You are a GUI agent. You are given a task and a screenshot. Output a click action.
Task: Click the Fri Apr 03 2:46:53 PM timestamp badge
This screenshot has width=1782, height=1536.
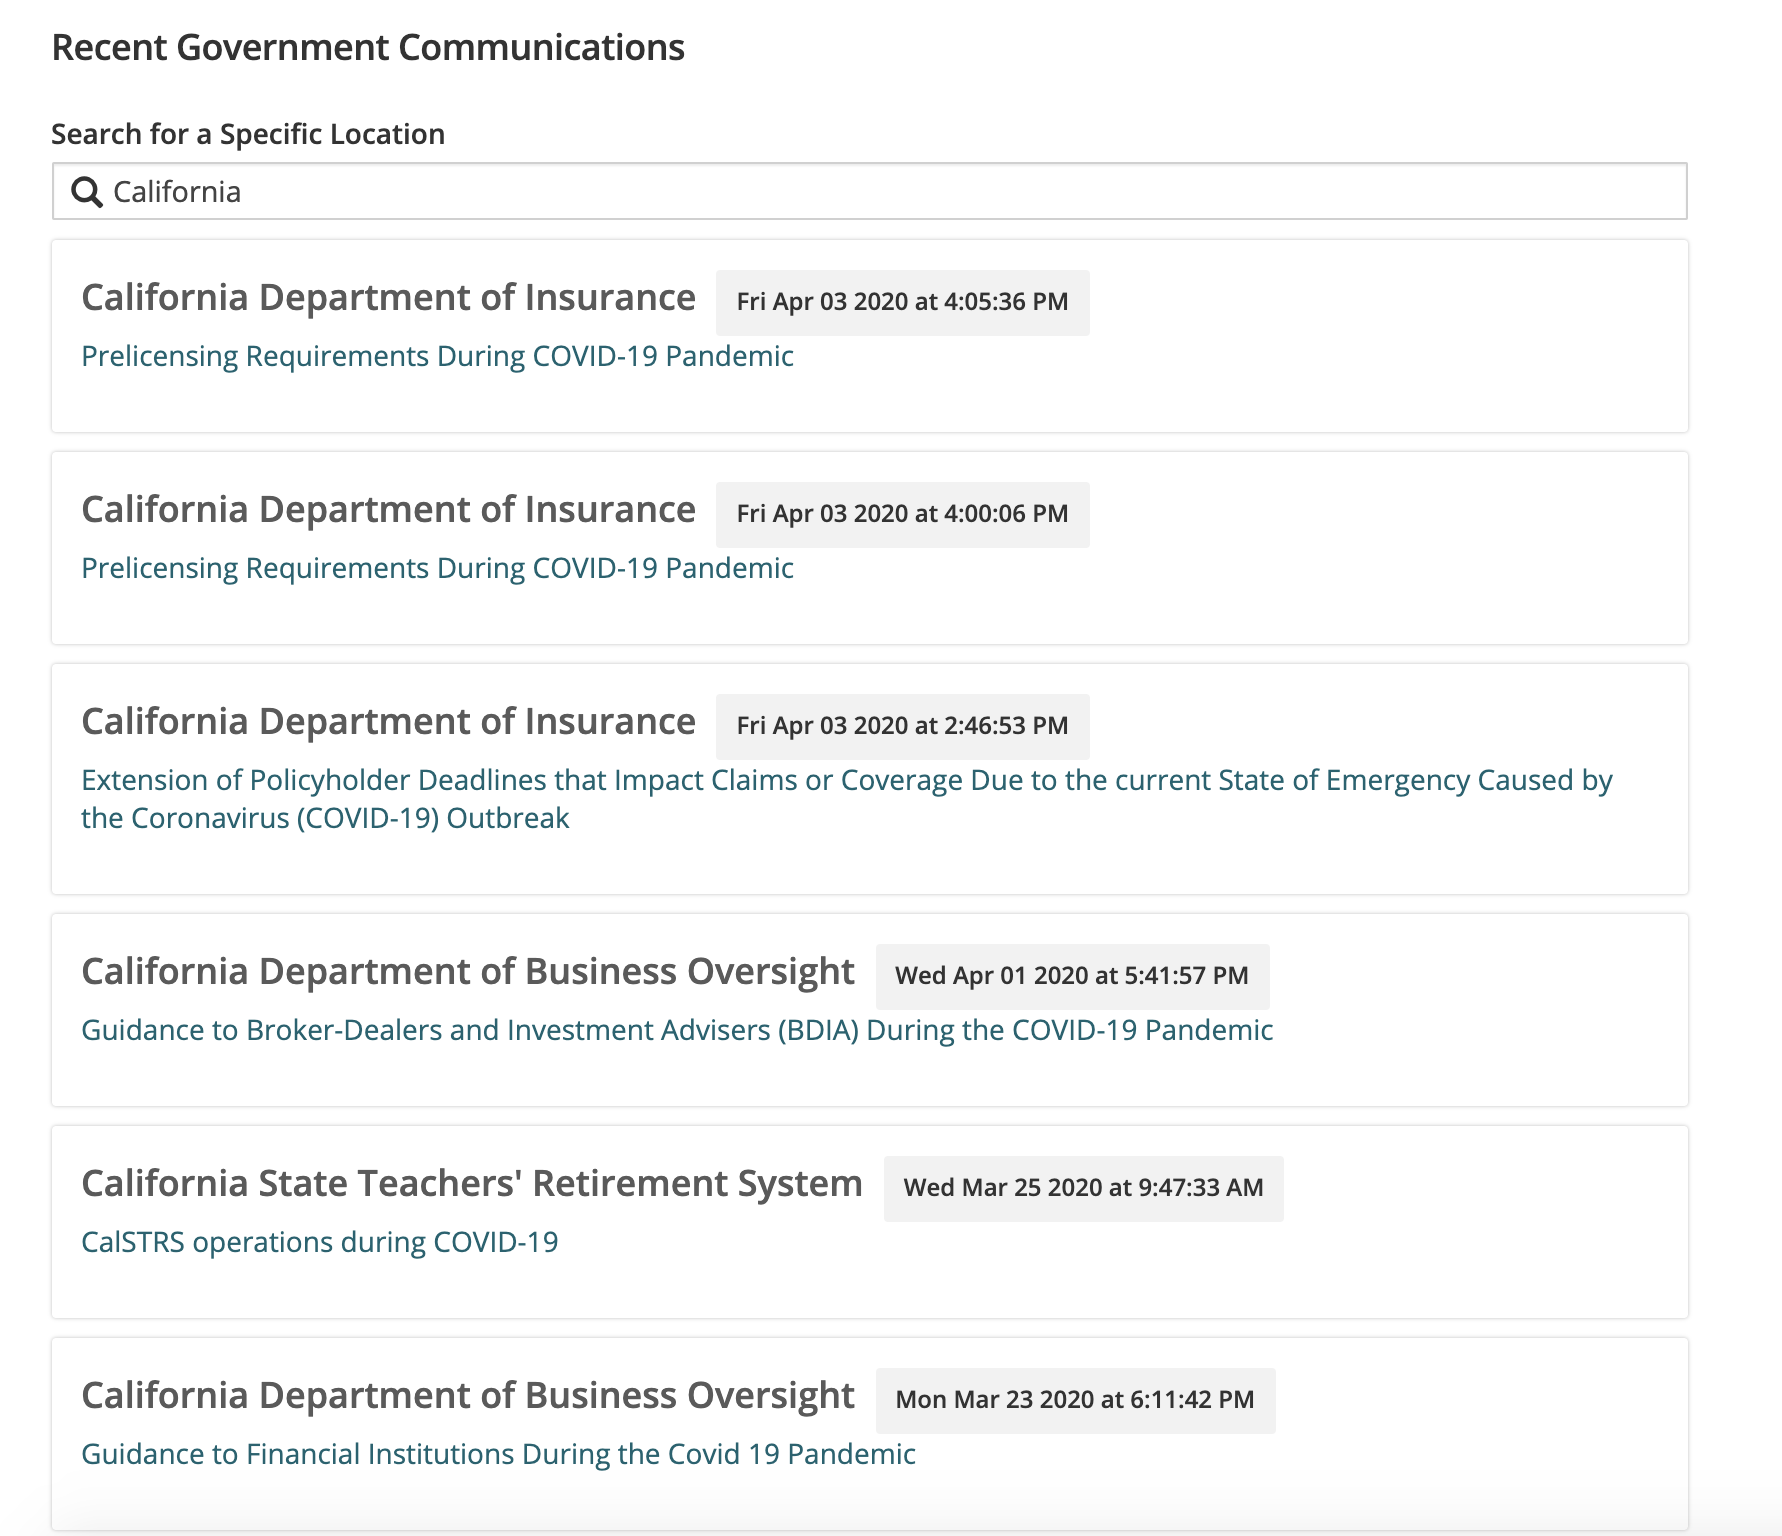point(902,726)
